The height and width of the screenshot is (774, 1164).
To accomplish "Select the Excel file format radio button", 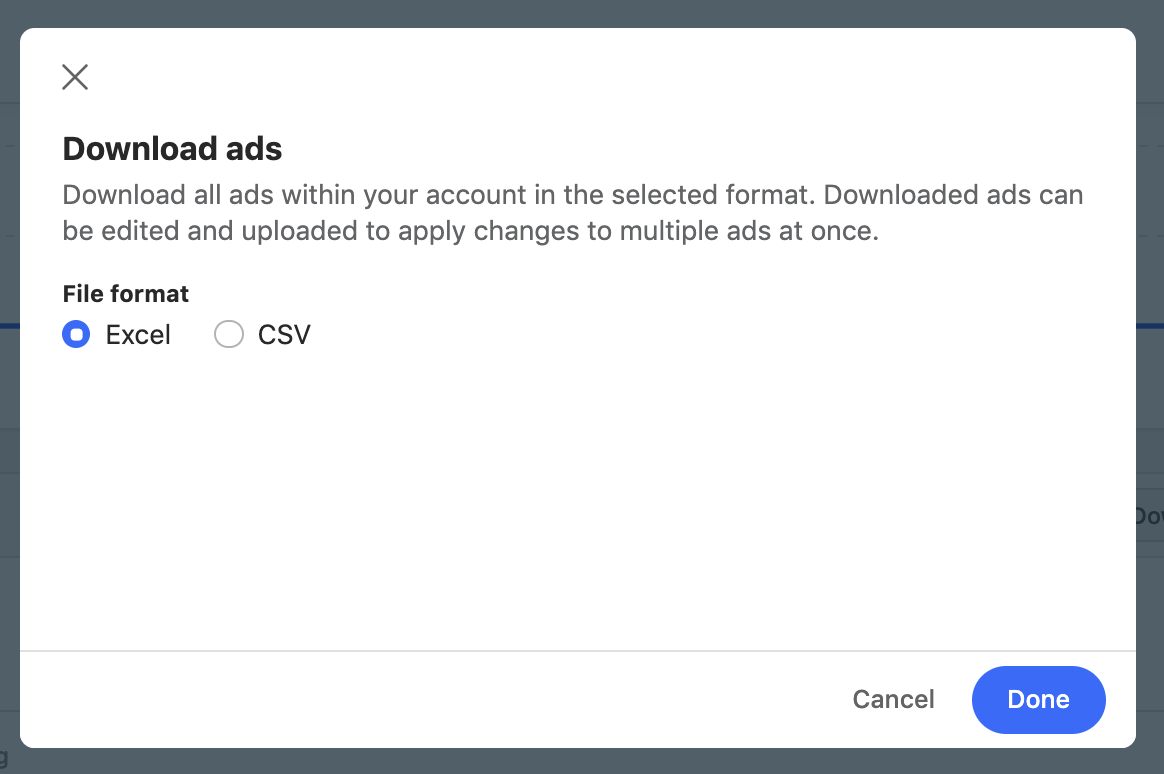I will pyautogui.click(x=76, y=334).
